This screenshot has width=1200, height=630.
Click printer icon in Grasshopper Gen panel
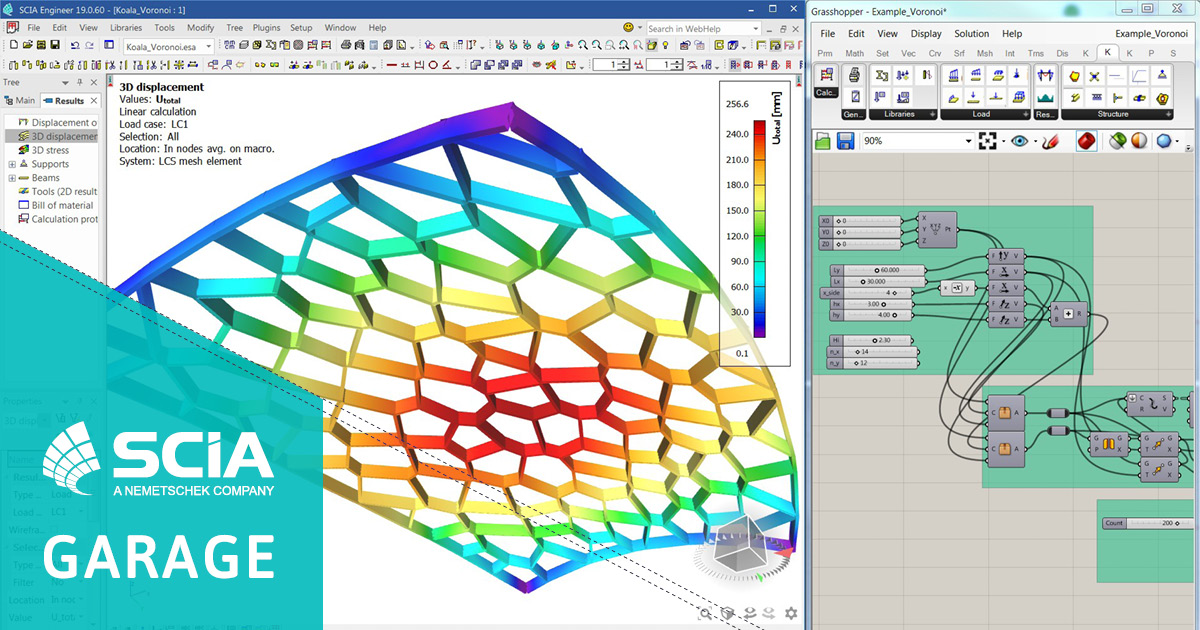coord(855,75)
